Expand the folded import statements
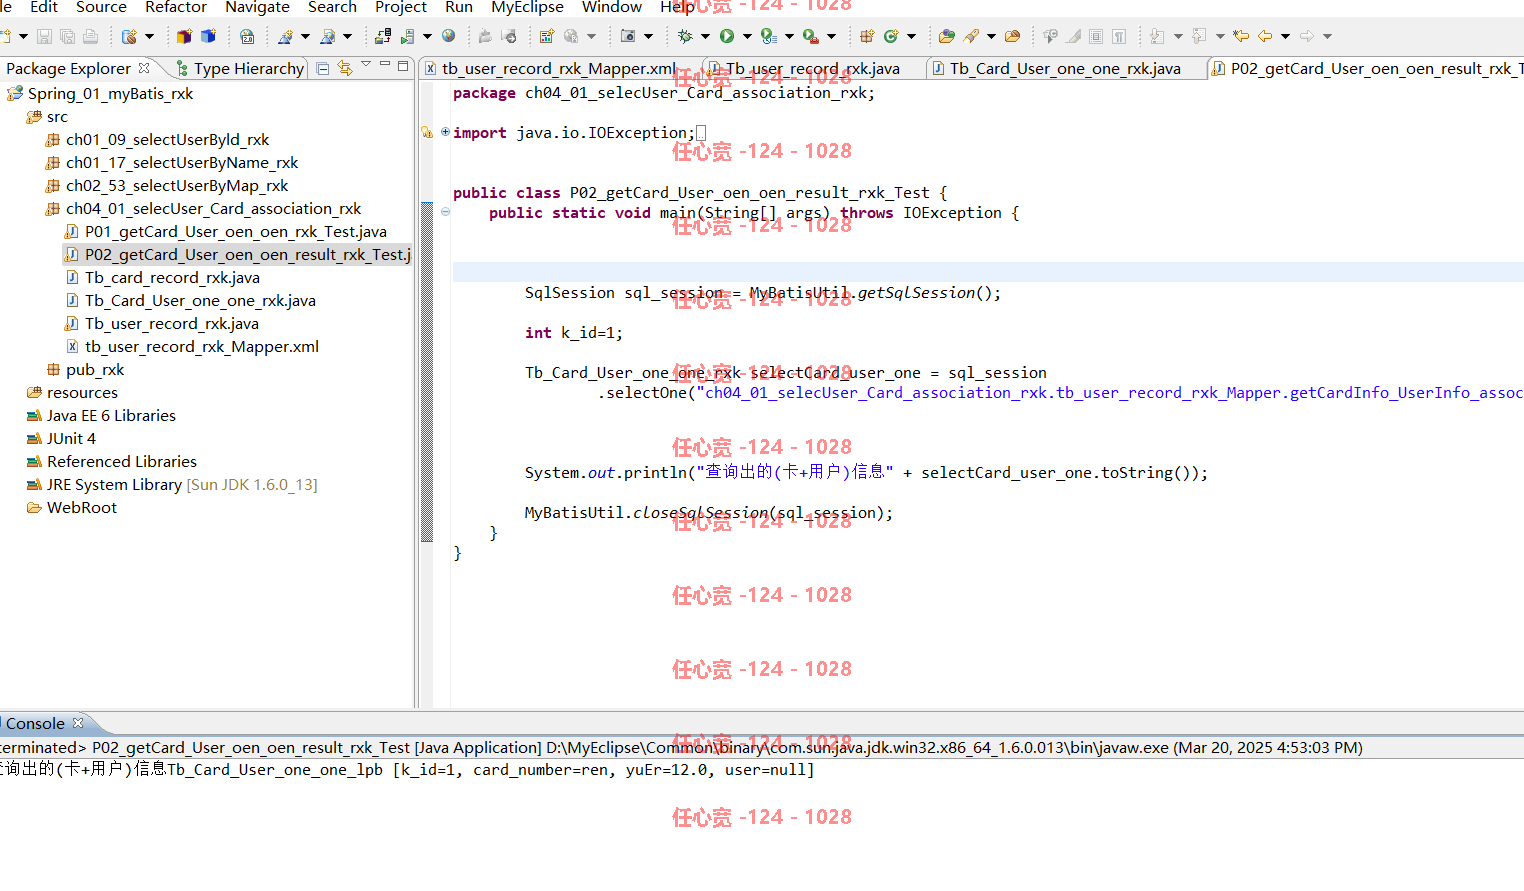 click(x=445, y=132)
